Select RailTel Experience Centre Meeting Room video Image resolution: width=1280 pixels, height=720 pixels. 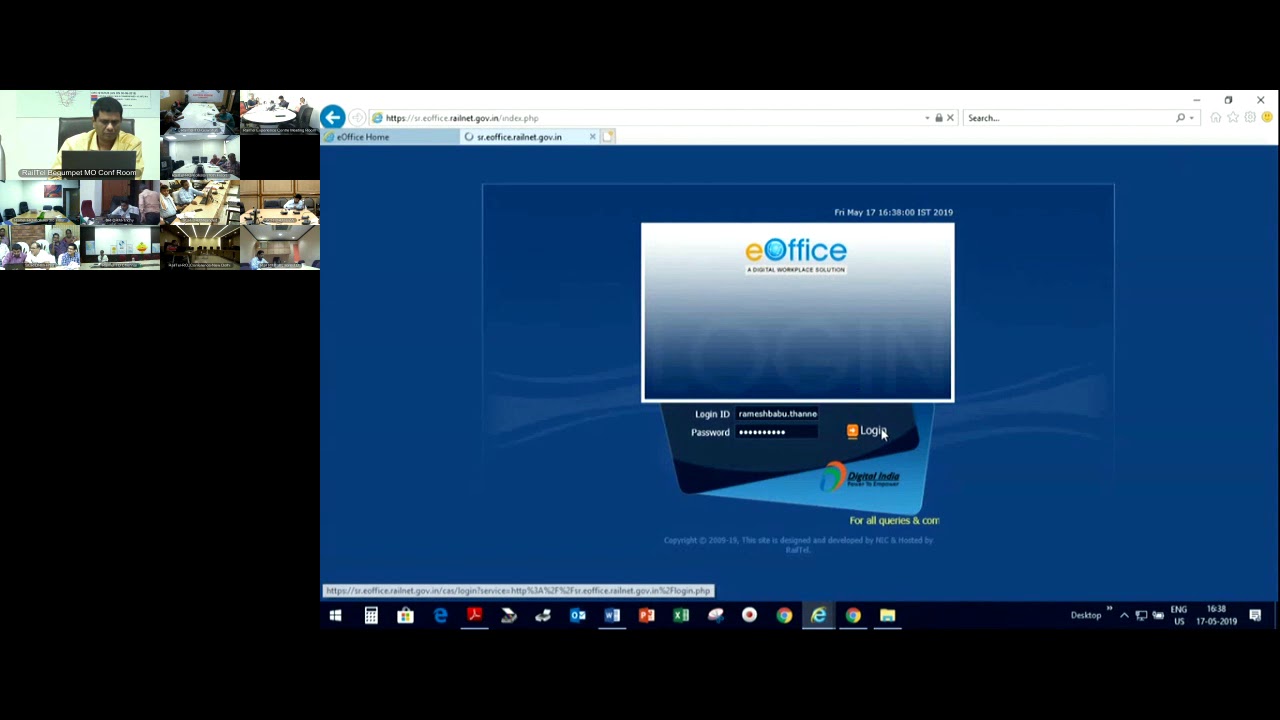[x=280, y=113]
